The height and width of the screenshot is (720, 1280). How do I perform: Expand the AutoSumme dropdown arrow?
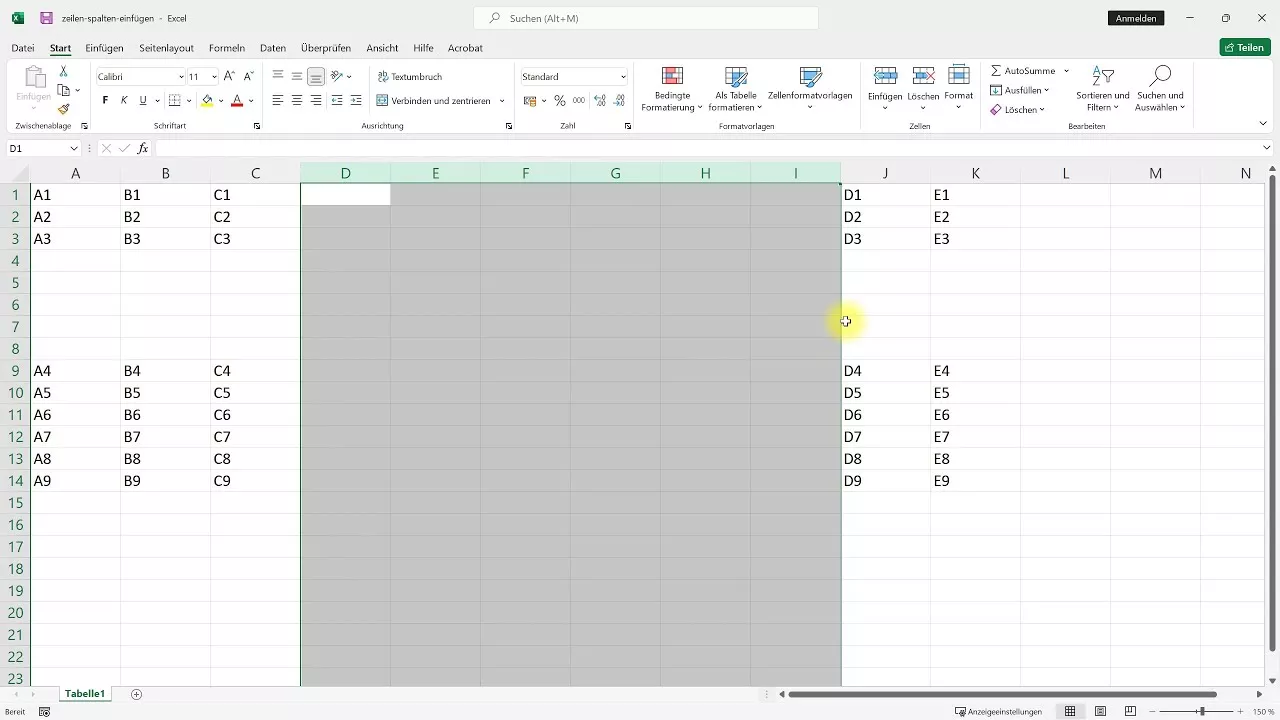click(1066, 71)
